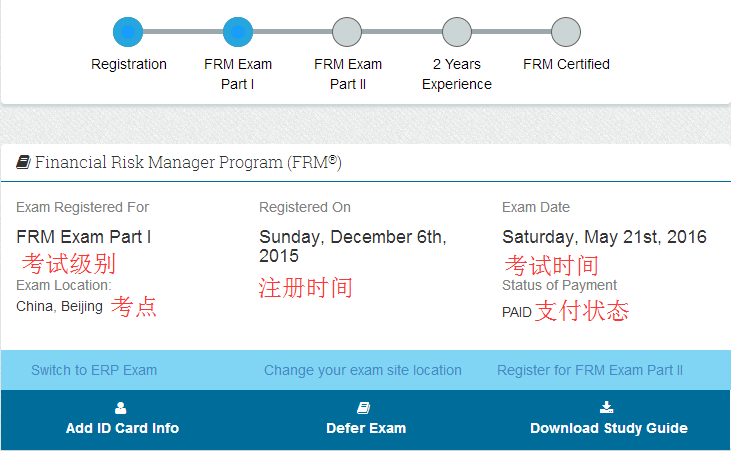This screenshot has height=451, width=731.
Task: Click the FRM Exam Part I registered exam text
Action: pyautogui.click(x=84, y=237)
